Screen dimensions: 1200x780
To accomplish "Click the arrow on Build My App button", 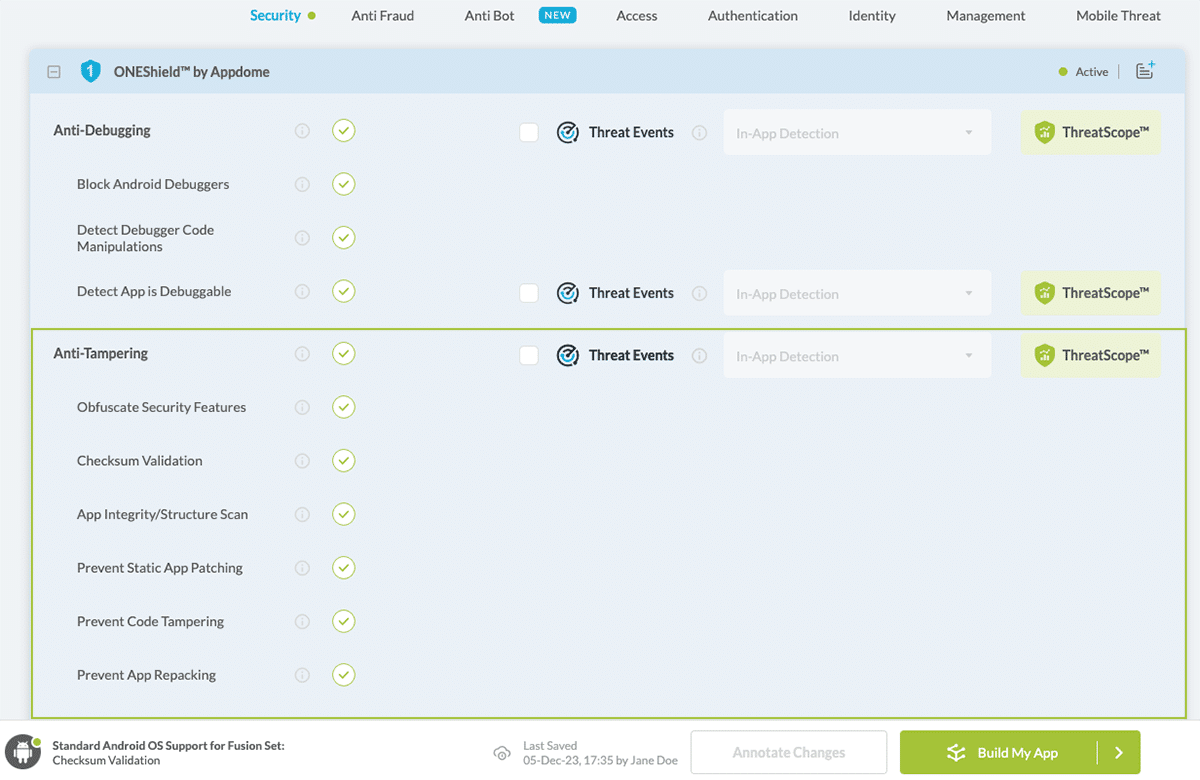I will click(x=1119, y=753).
